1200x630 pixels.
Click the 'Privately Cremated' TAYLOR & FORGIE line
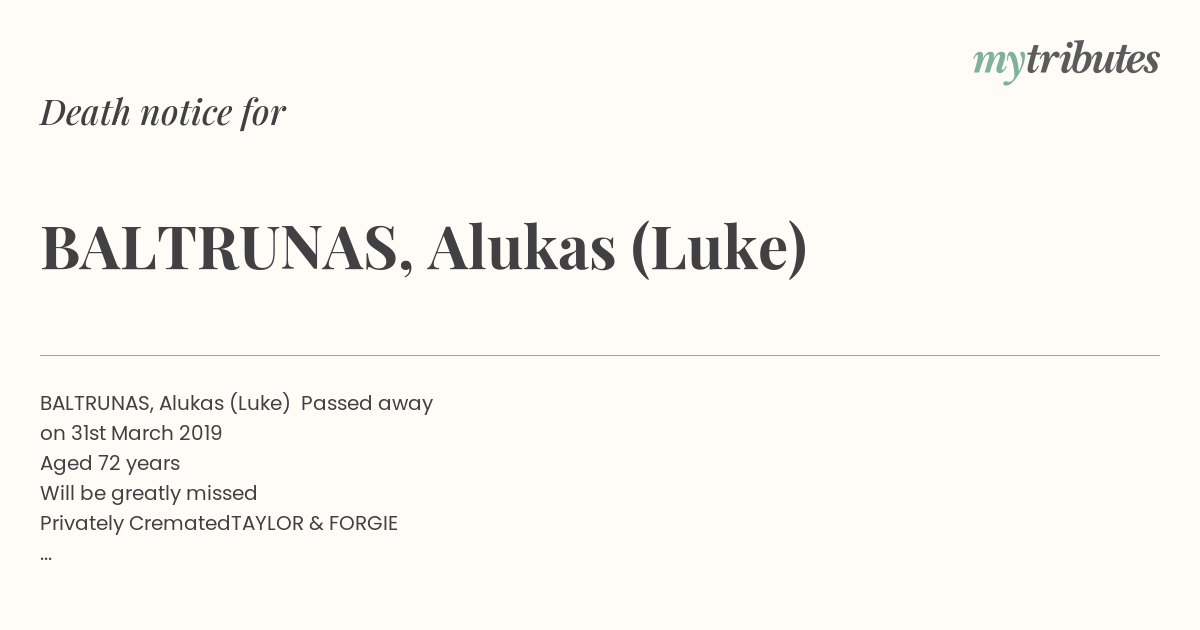click(x=219, y=524)
